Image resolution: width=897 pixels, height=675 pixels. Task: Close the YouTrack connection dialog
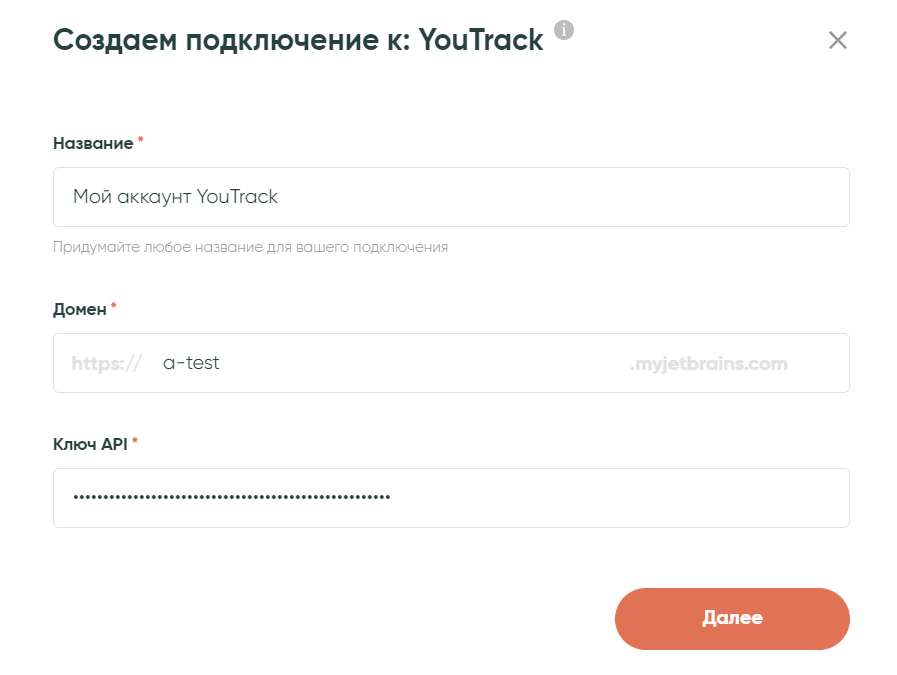[838, 40]
